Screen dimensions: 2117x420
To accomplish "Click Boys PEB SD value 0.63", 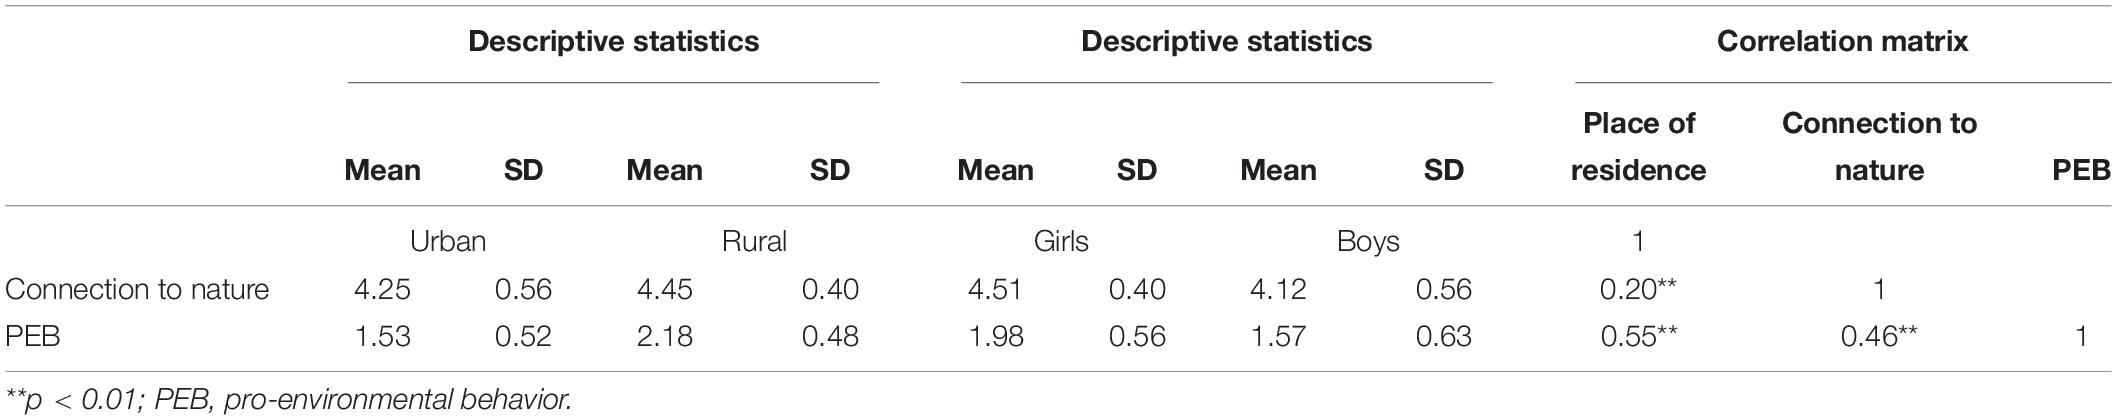I will [x=1443, y=336].
